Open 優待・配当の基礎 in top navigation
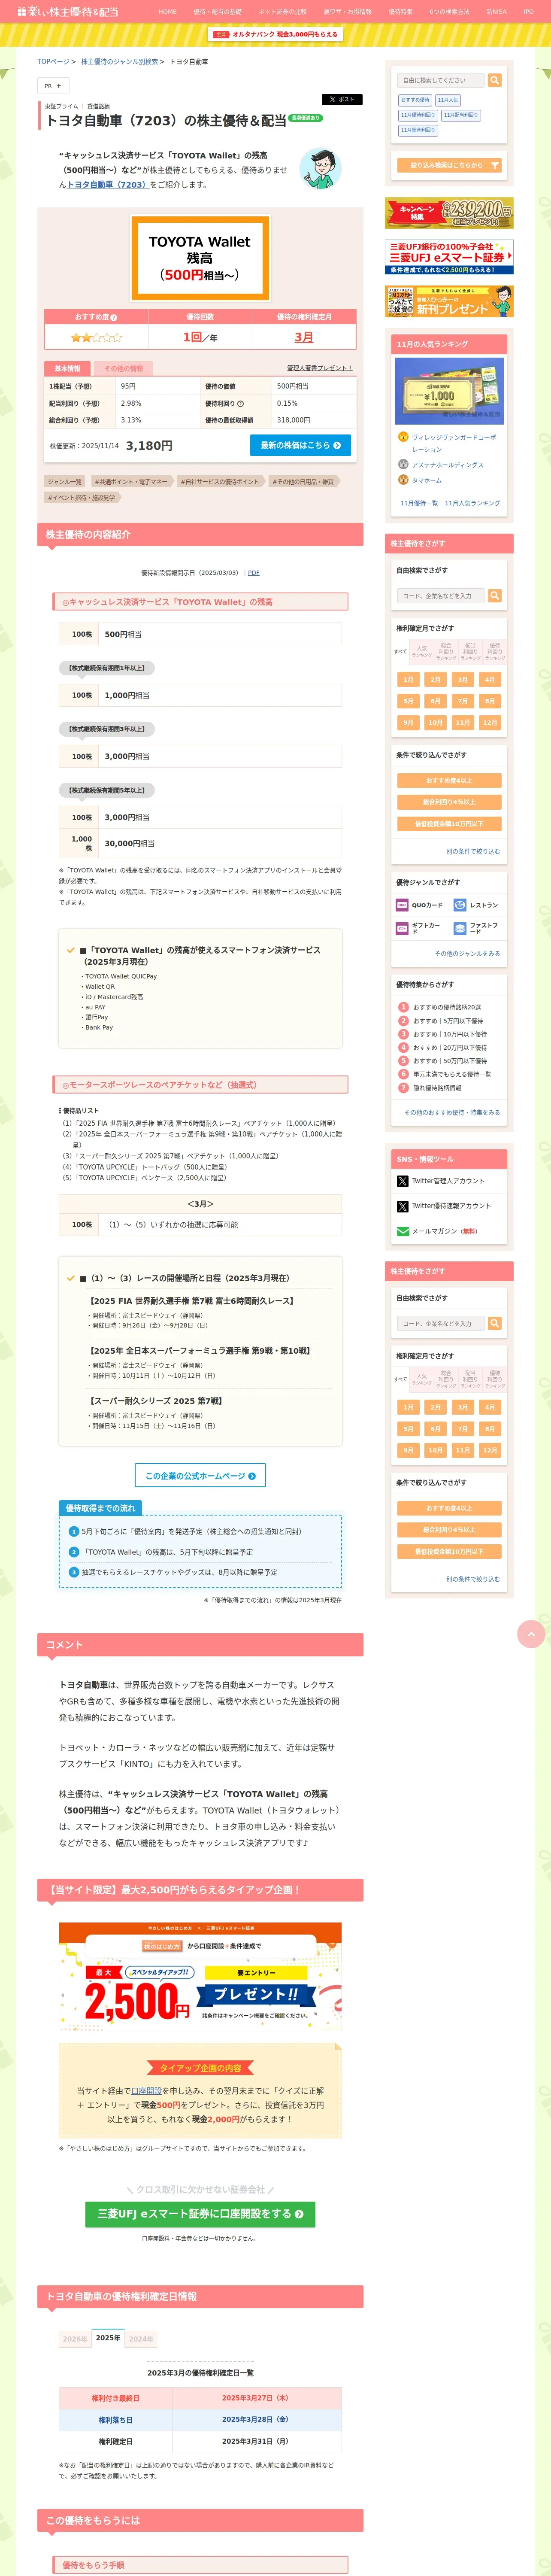This screenshot has height=2576, width=551. tap(217, 12)
